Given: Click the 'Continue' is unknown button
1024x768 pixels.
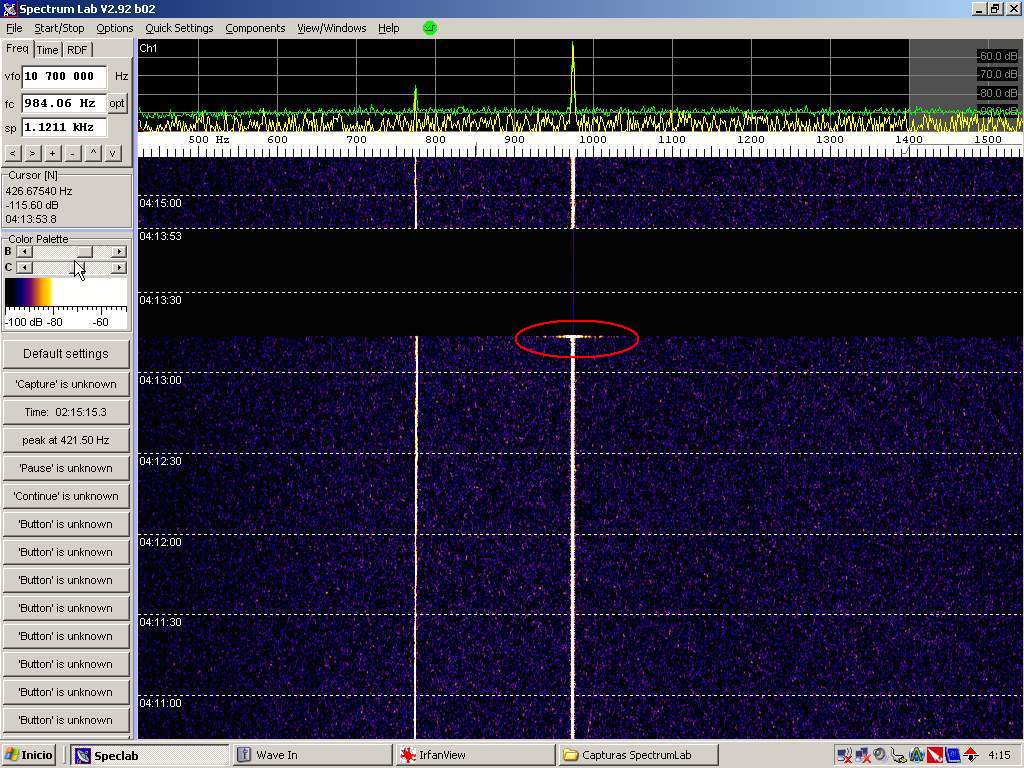Looking at the screenshot, I should point(66,496).
